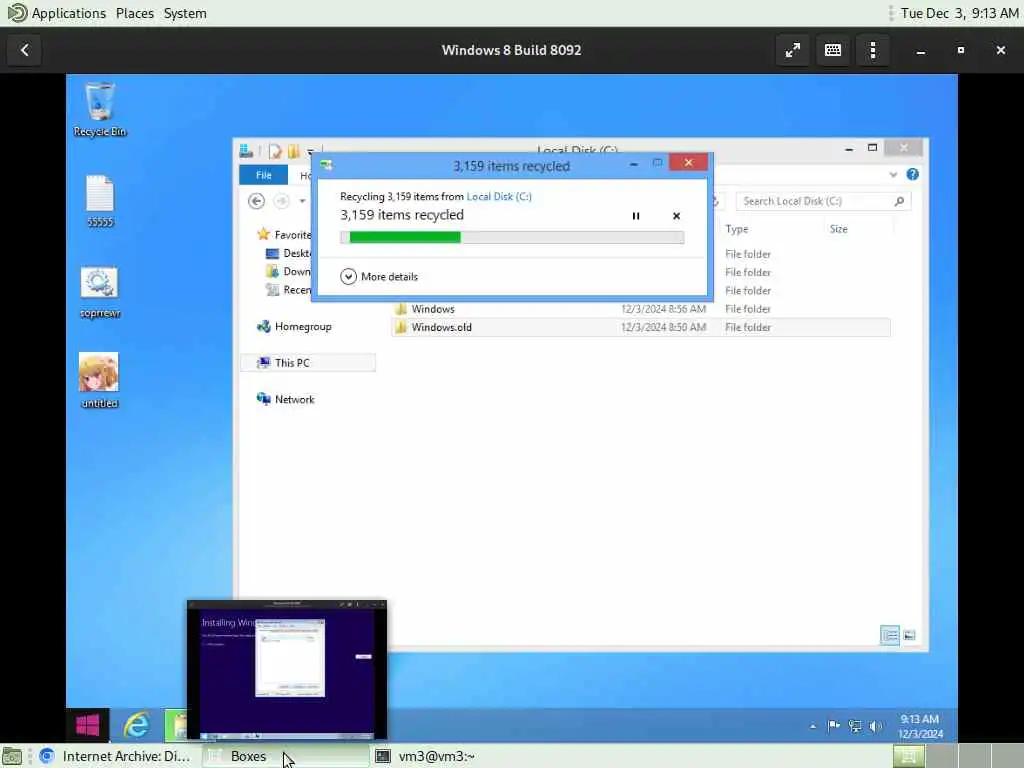This screenshot has width=1024, height=768.
Task: Open Desktop in Favorites list
Action: pyautogui.click(x=289, y=253)
